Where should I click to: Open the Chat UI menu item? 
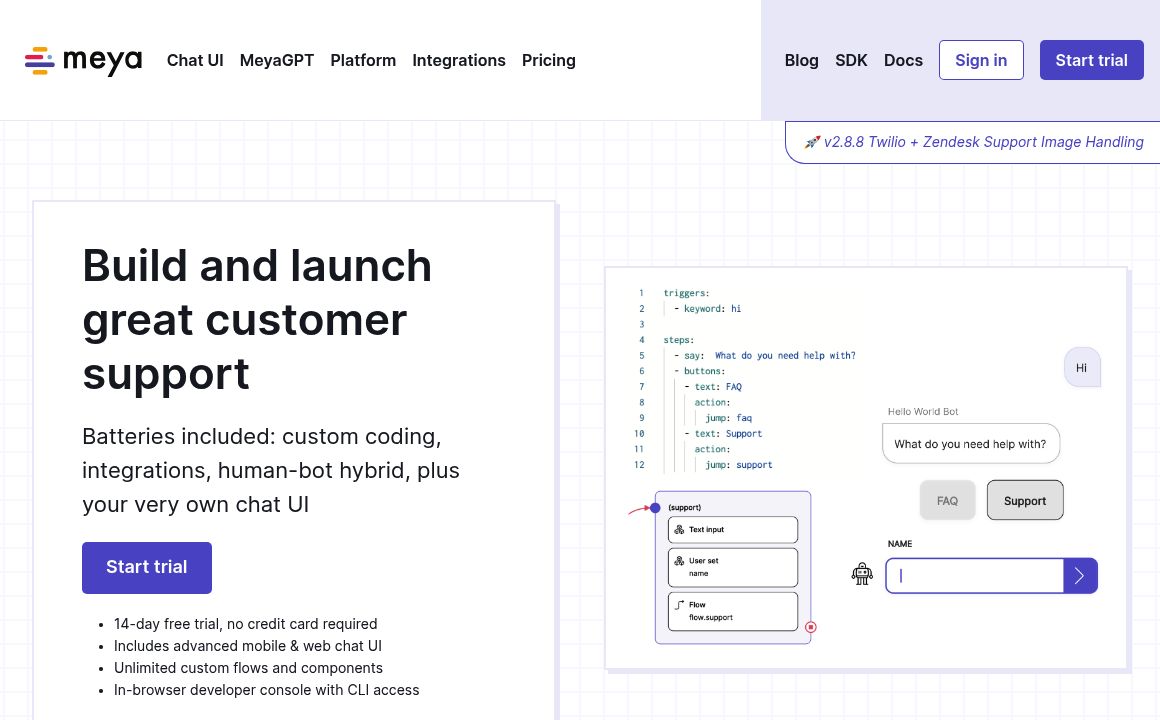point(195,60)
